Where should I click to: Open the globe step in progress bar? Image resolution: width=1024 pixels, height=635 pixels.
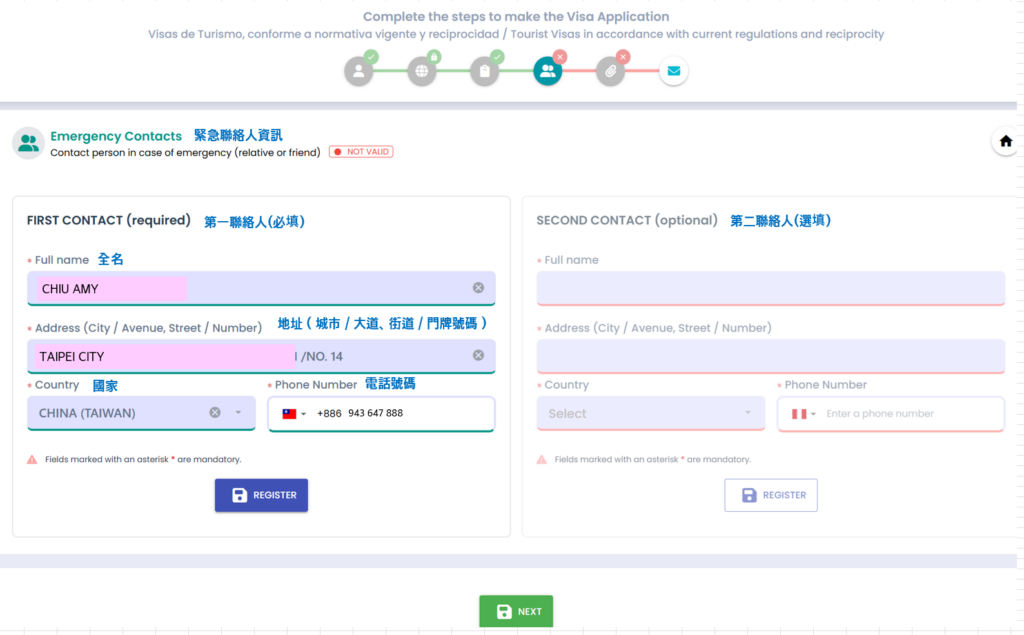tap(422, 72)
